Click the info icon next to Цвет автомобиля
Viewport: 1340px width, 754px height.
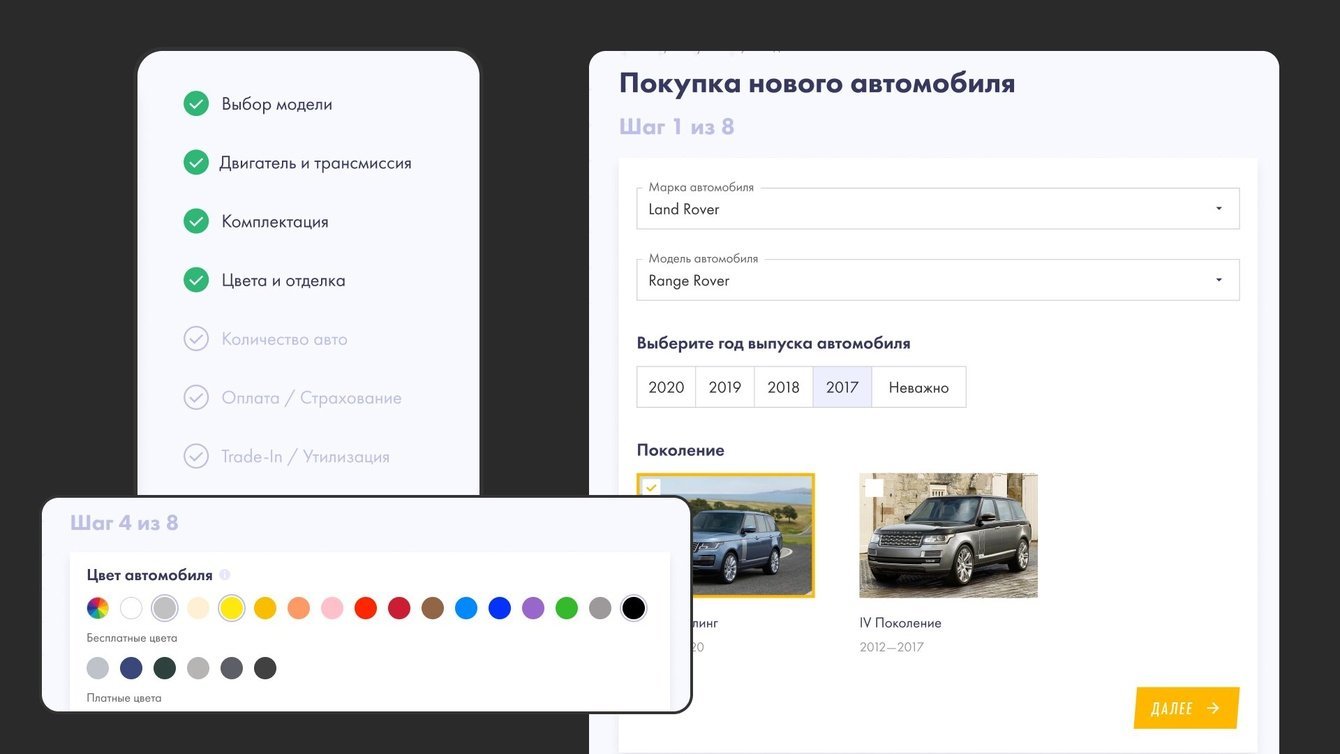coord(225,575)
